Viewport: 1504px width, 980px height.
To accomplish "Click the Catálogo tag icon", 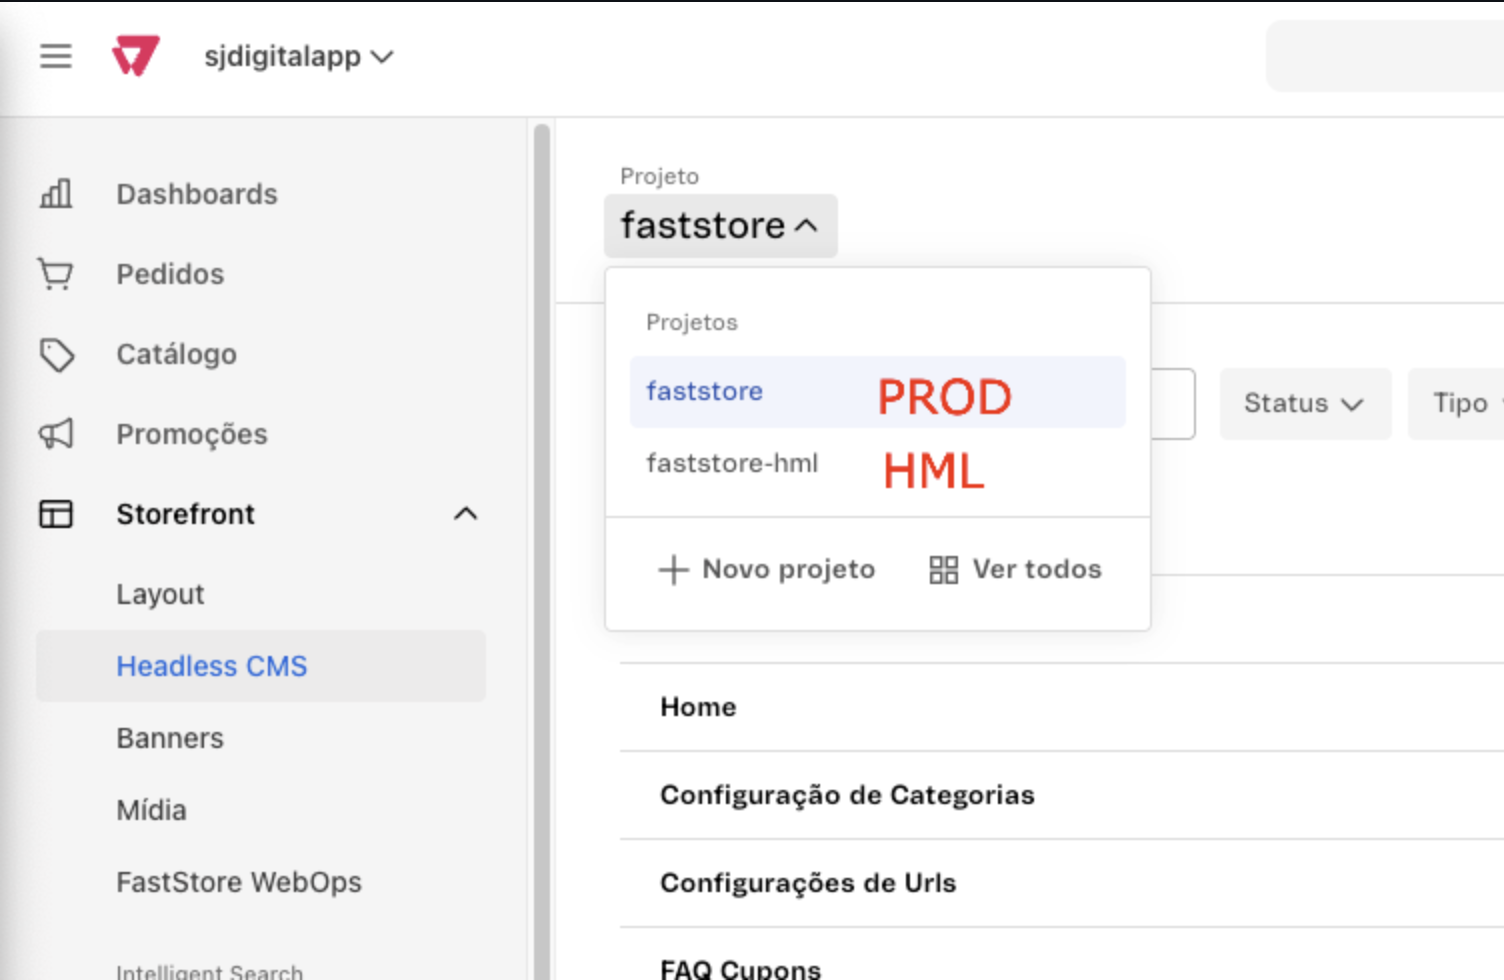I will [56, 354].
